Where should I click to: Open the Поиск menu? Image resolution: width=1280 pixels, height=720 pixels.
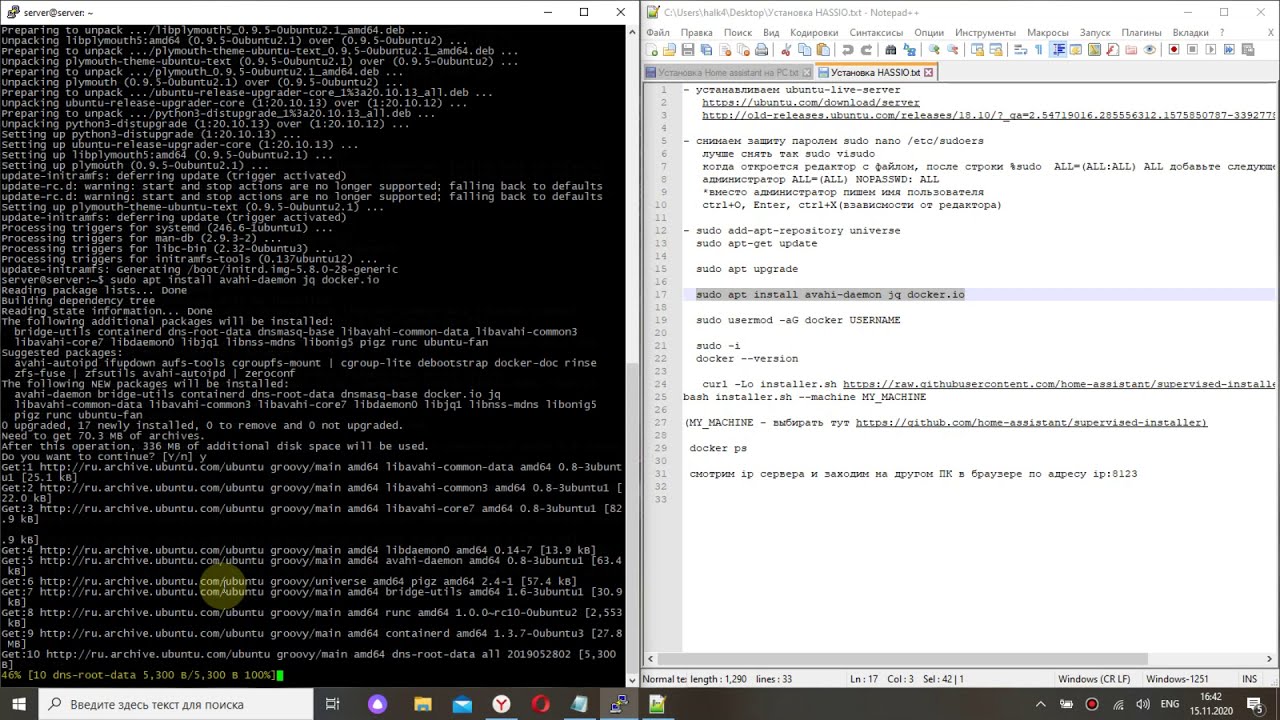738,33
